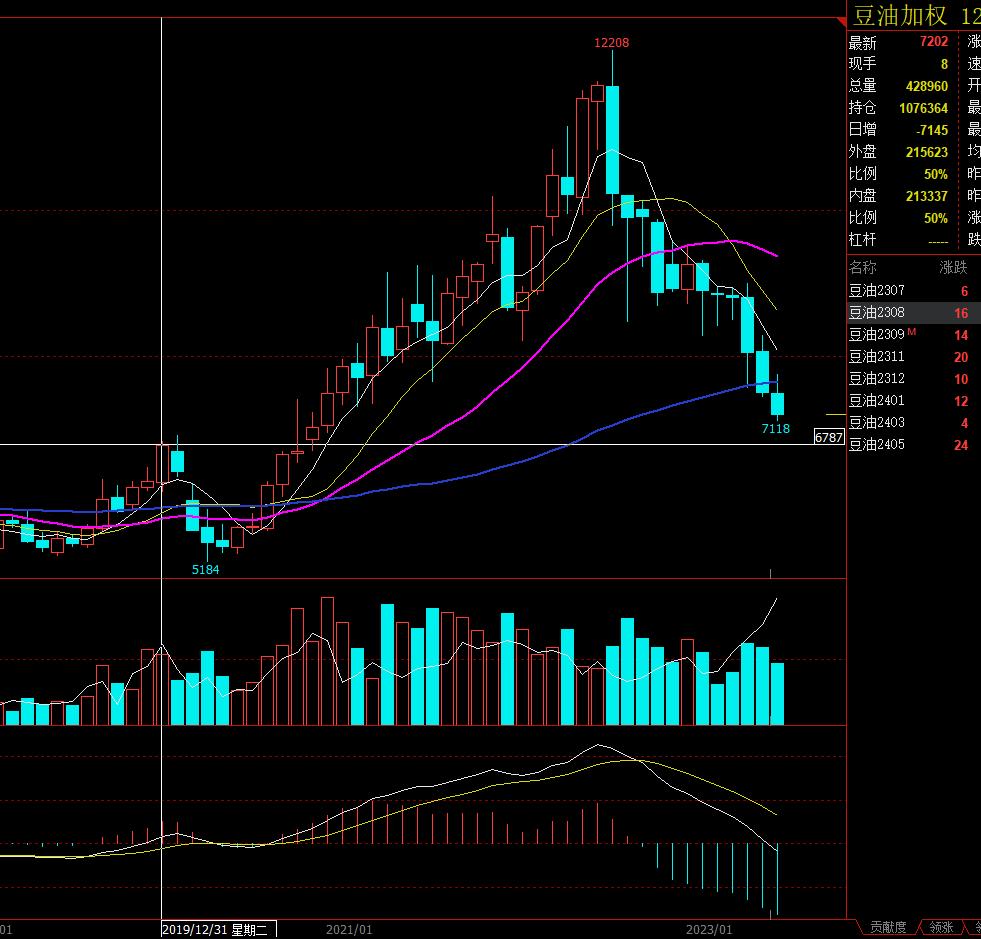The width and height of the screenshot is (981, 939).
Task: Click the 7118 price label near last candle
Action: (x=775, y=428)
